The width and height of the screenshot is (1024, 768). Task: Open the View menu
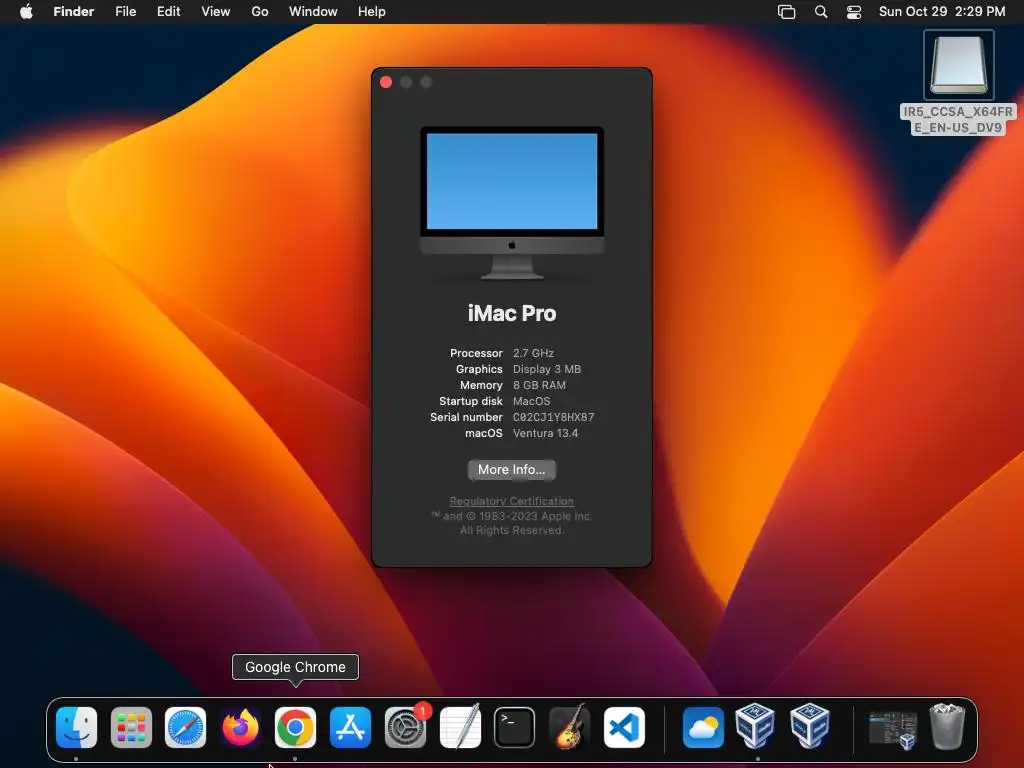tap(216, 11)
